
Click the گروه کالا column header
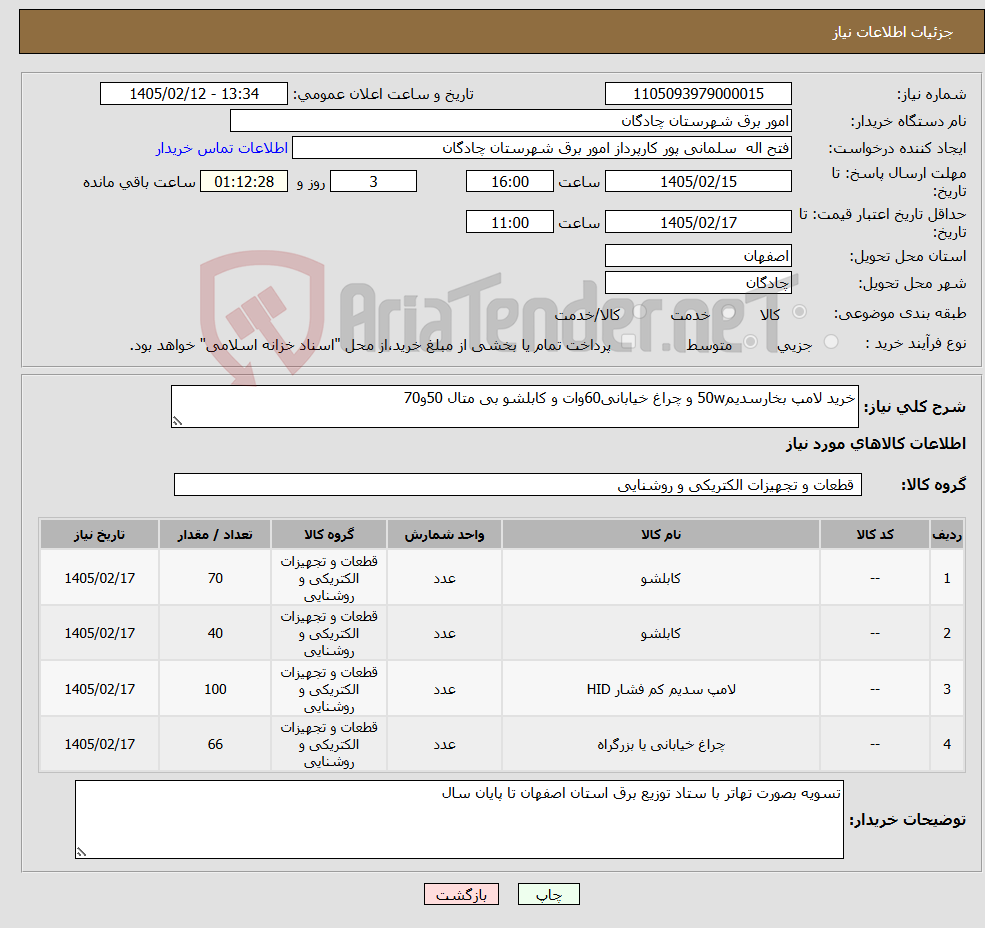click(x=329, y=535)
